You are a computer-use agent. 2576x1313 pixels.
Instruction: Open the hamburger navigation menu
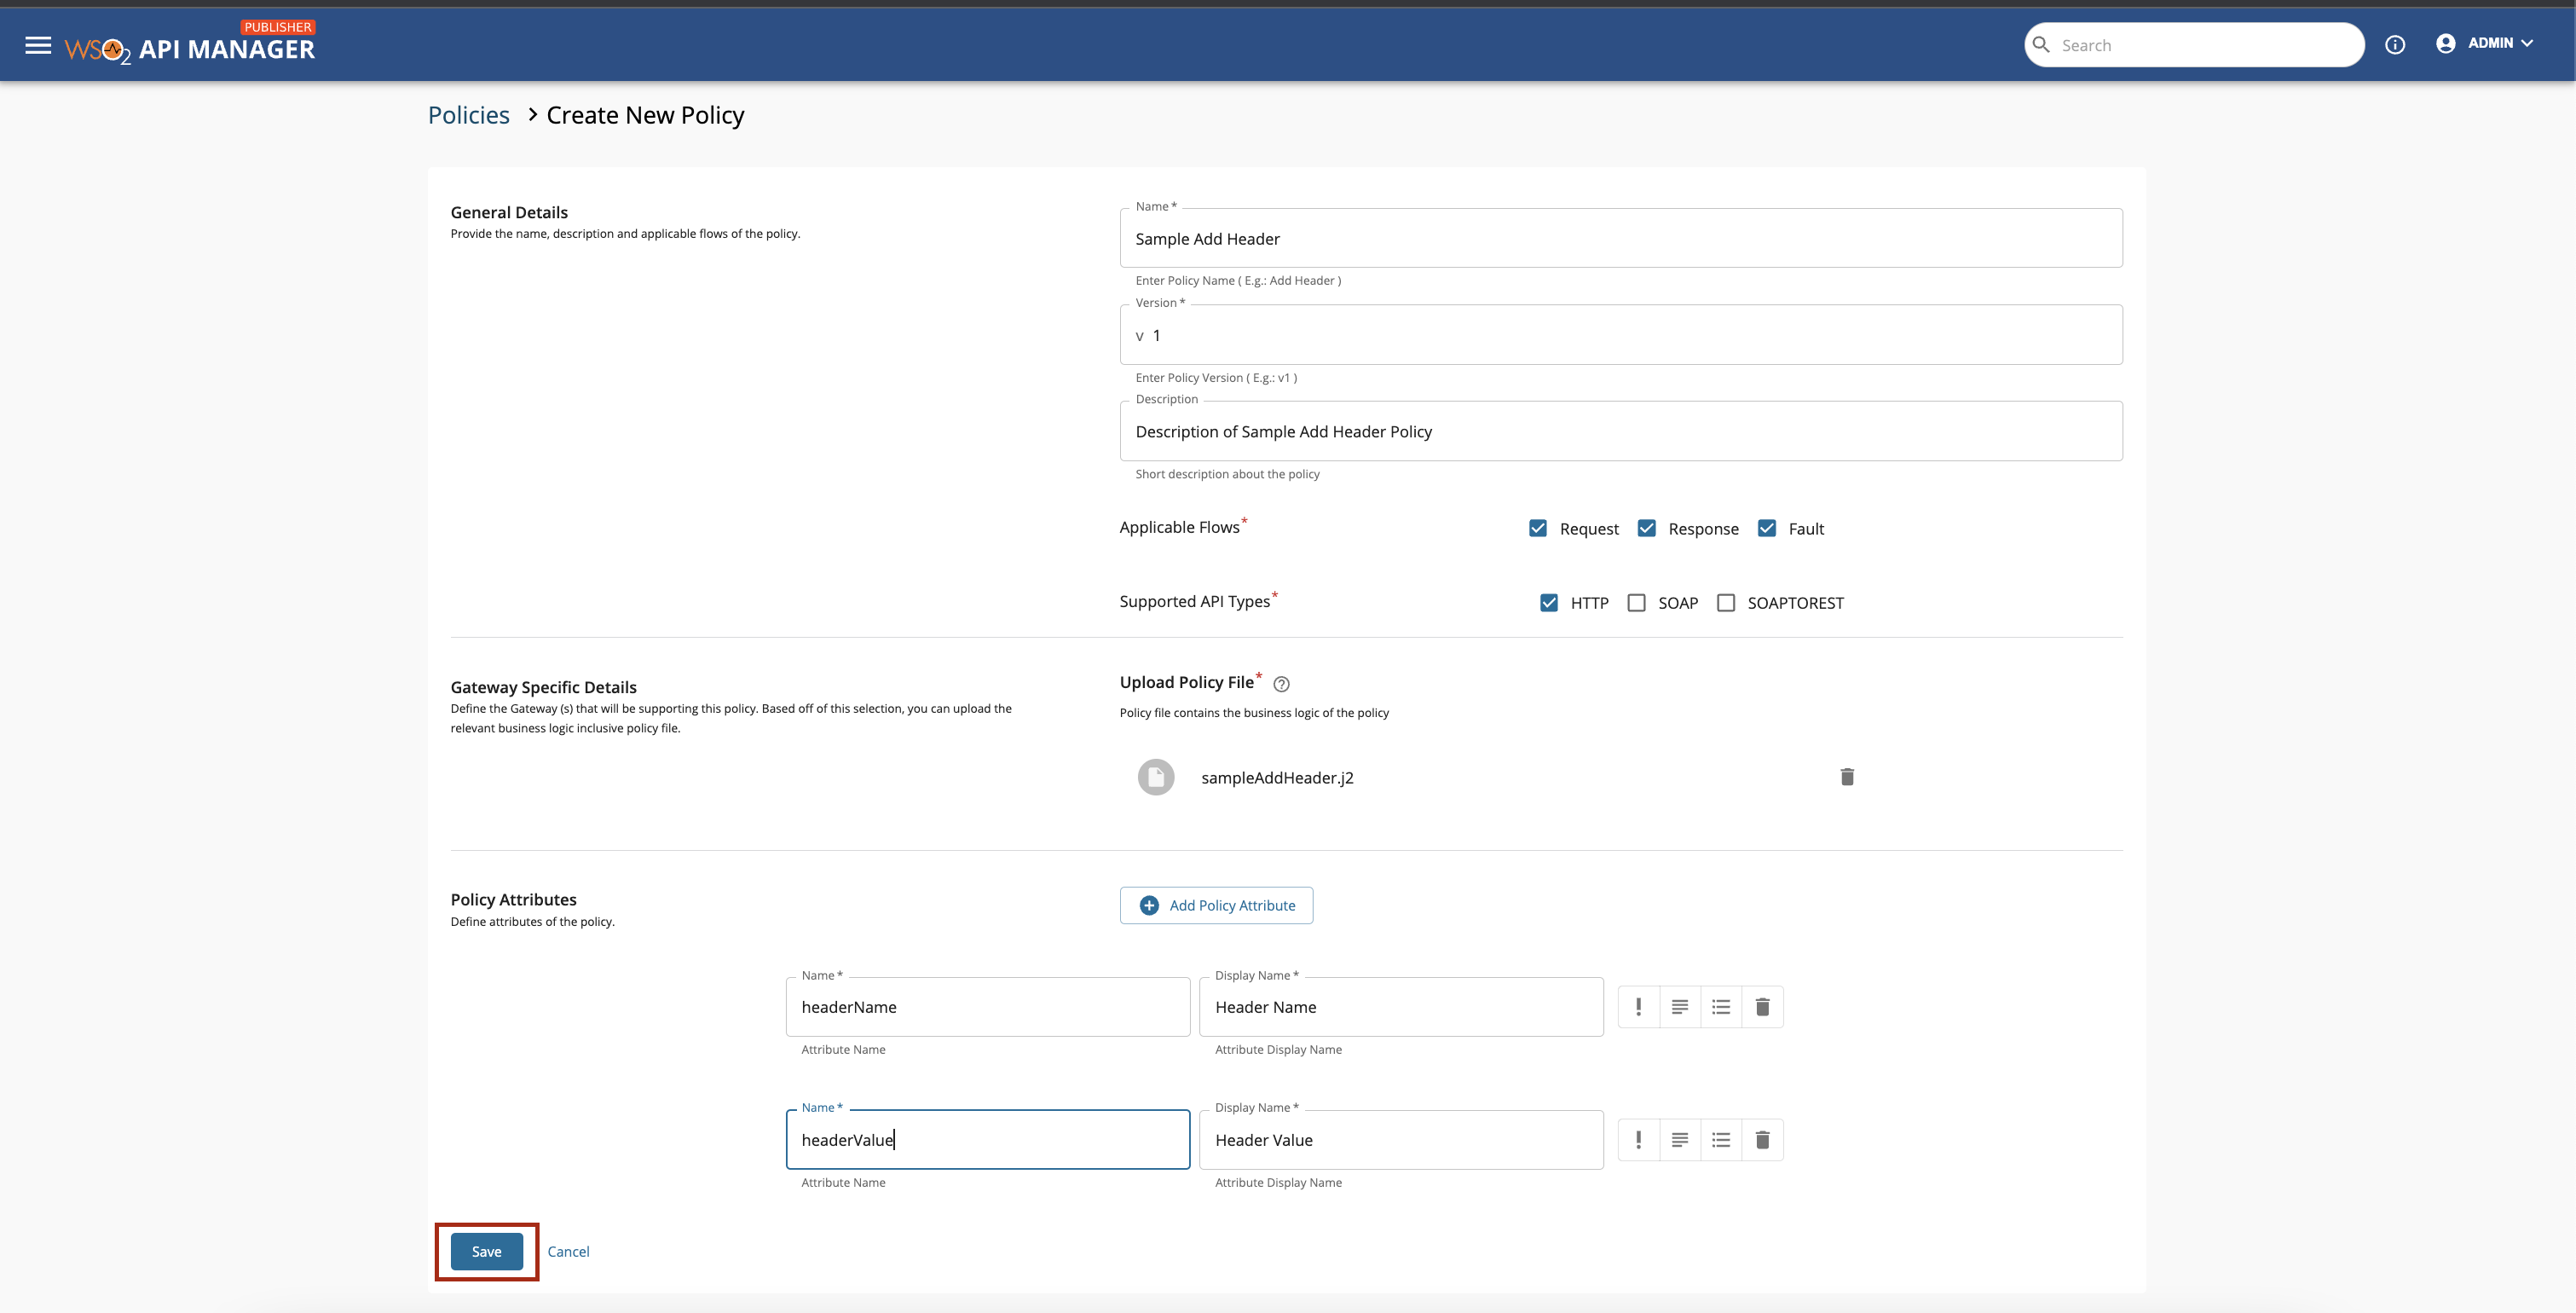[x=38, y=45]
